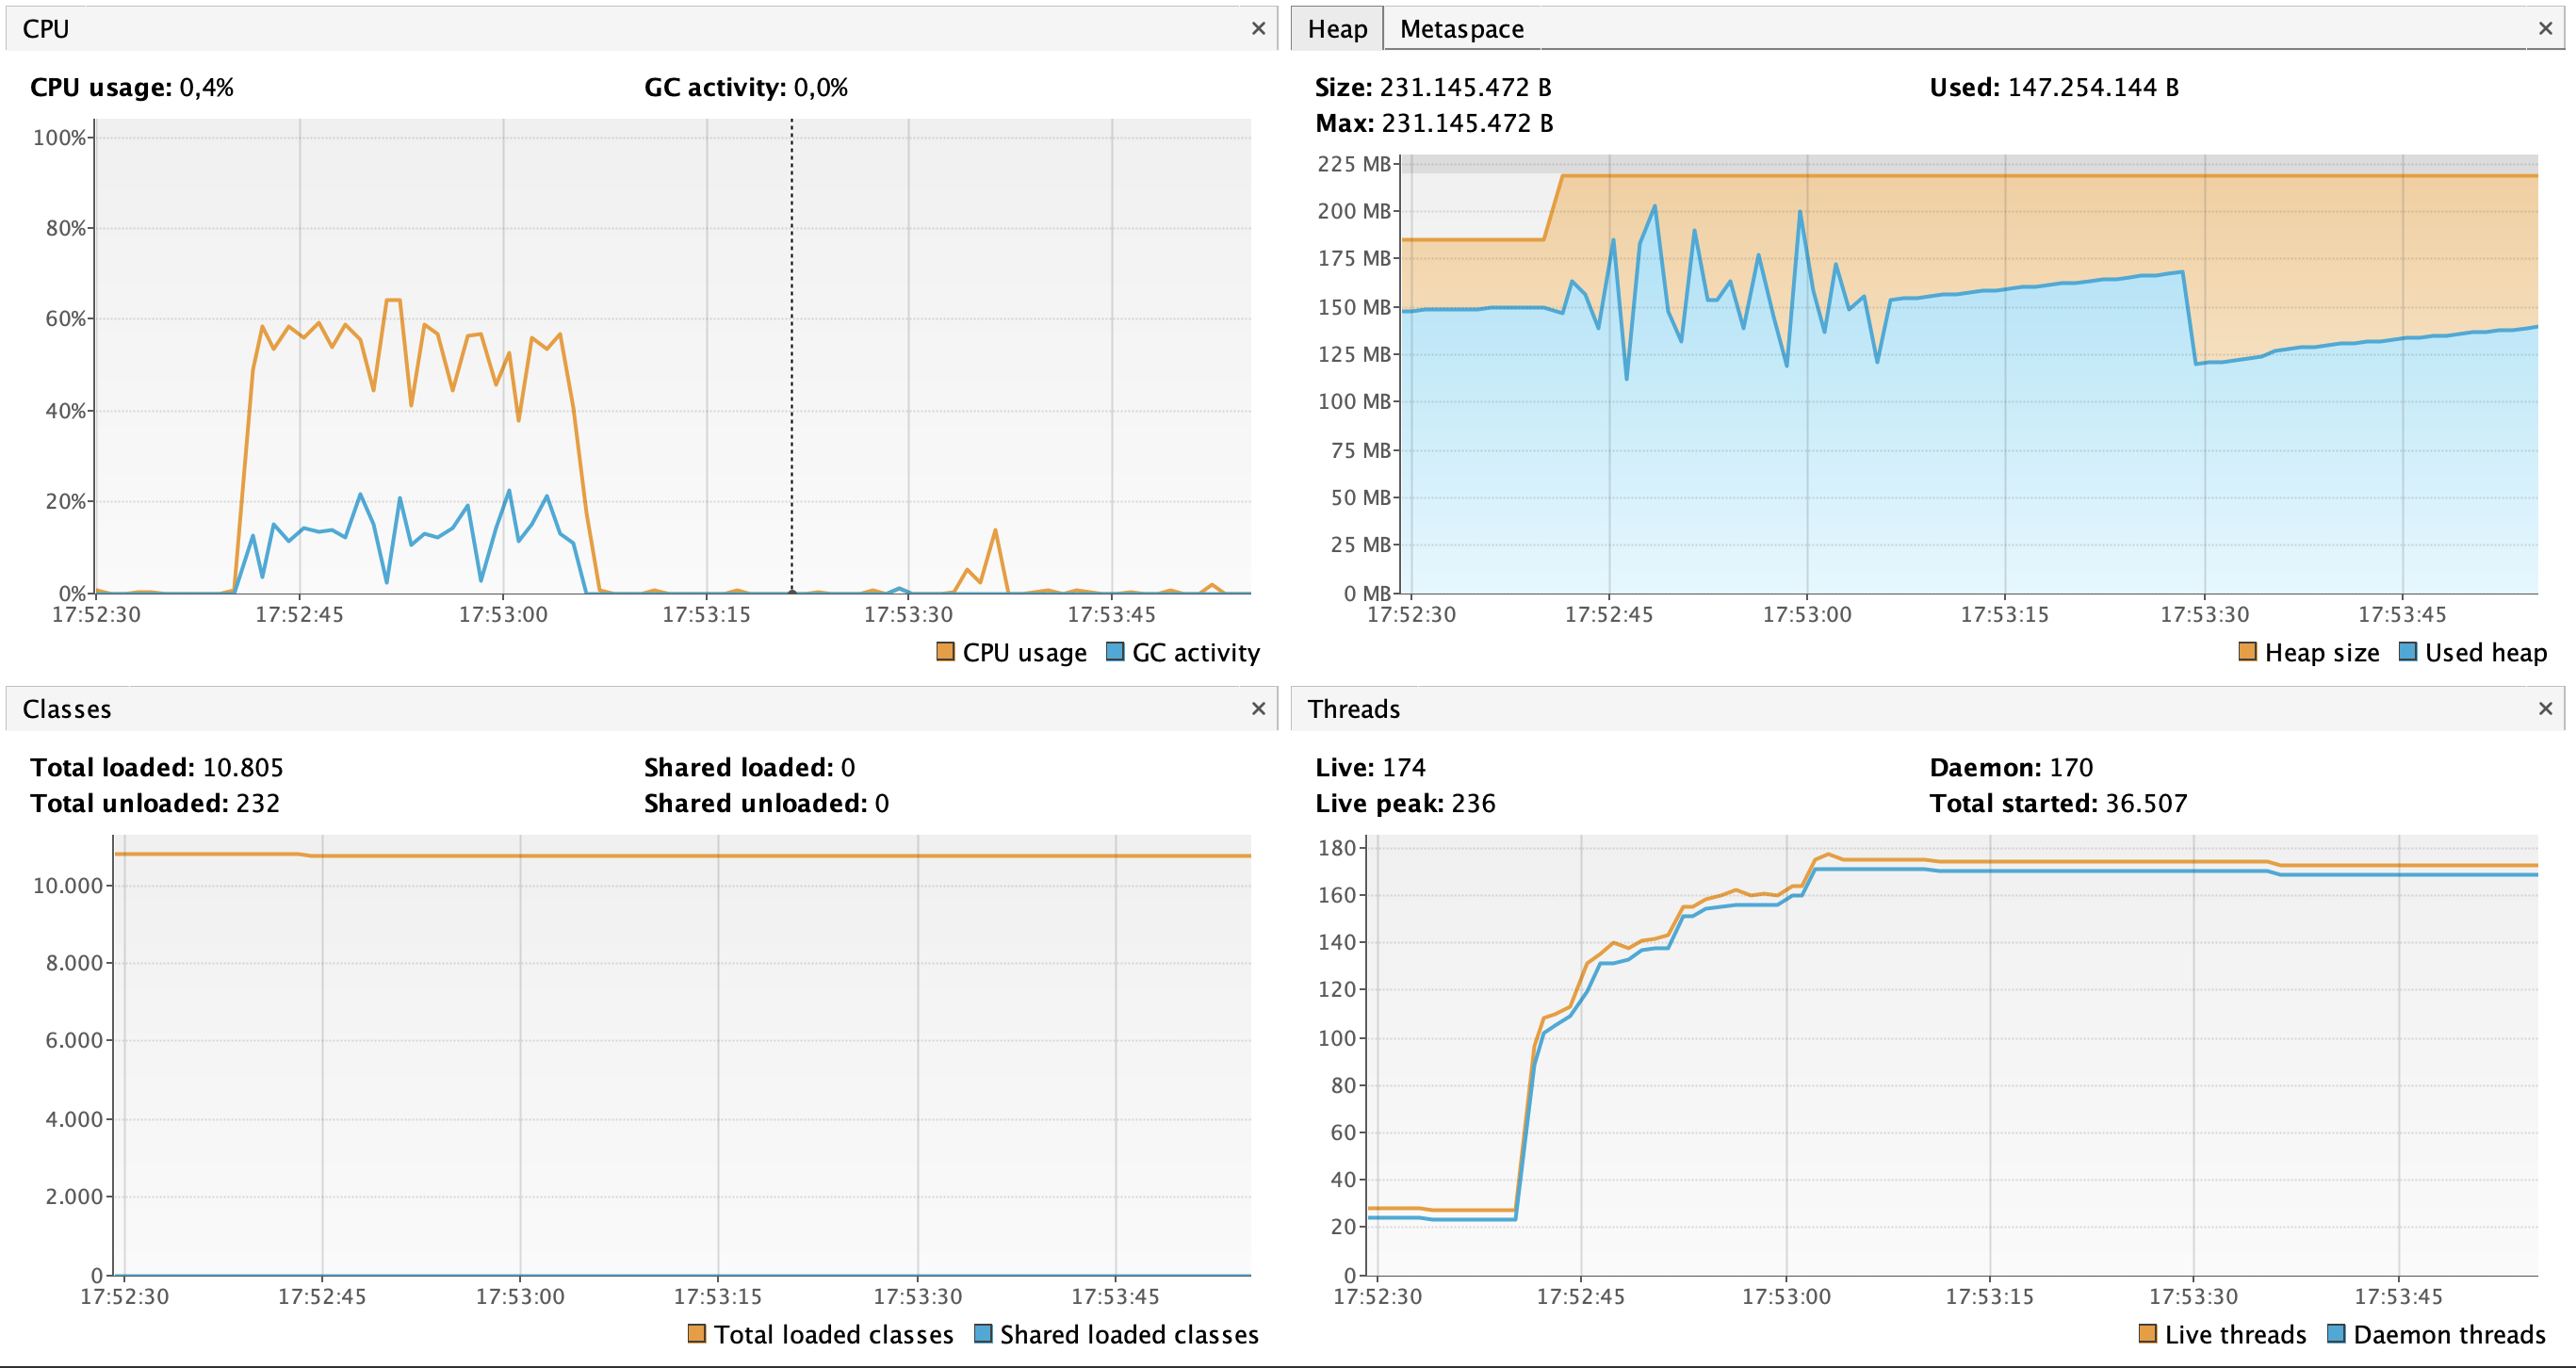Click the 'Live threads' legend label

pyautogui.click(x=2236, y=1334)
